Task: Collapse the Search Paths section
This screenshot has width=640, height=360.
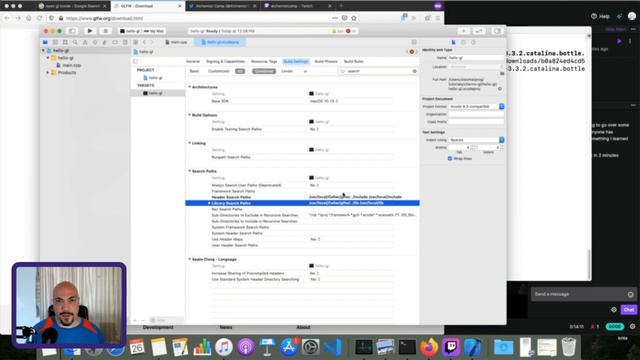Action: (x=189, y=171)
